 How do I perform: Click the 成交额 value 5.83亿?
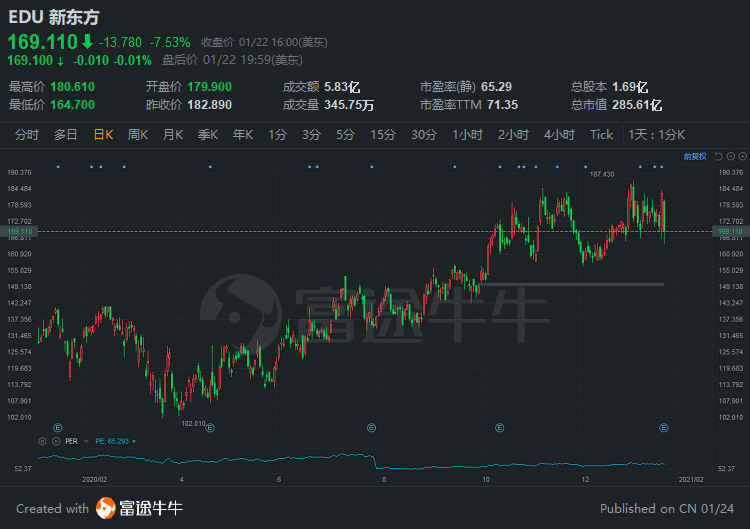point(342,87)
